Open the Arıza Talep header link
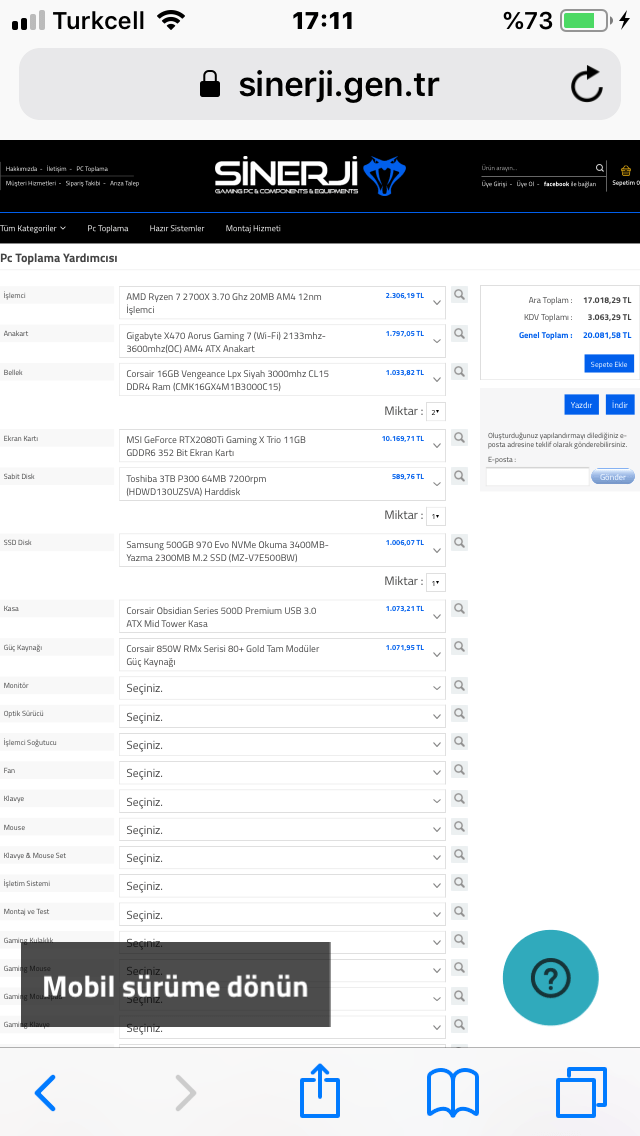This screenshot has width=640, height=1136. [x=125, y=183]
